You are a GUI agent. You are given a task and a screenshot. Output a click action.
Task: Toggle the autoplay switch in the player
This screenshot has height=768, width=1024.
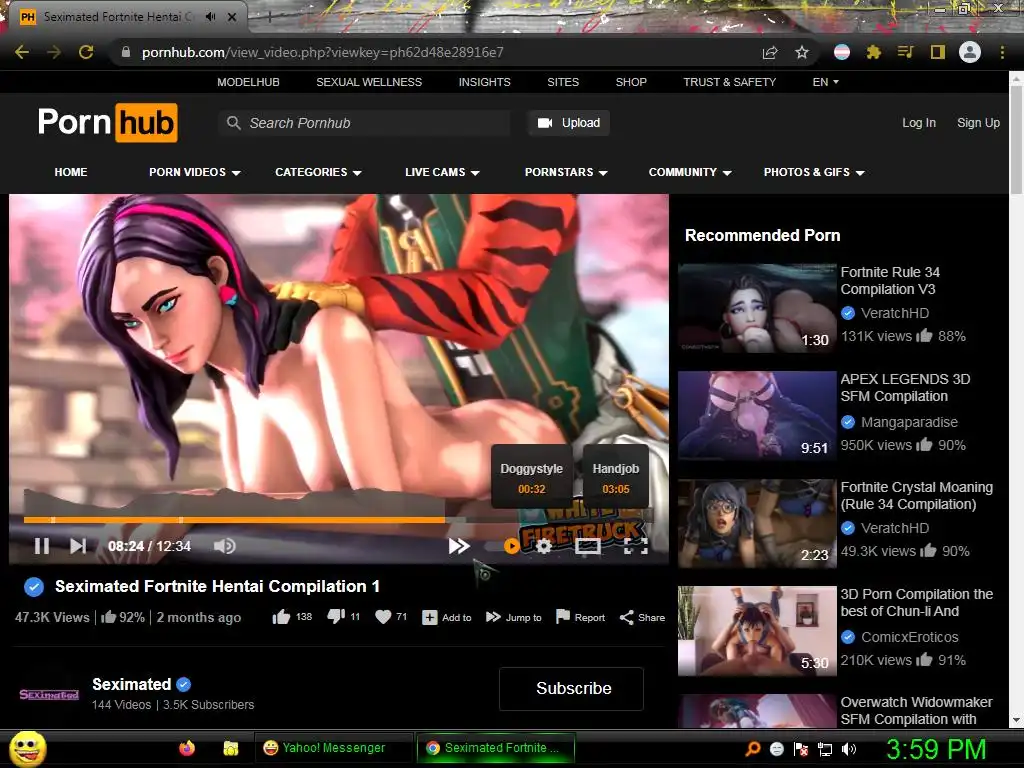coord(503,546)
